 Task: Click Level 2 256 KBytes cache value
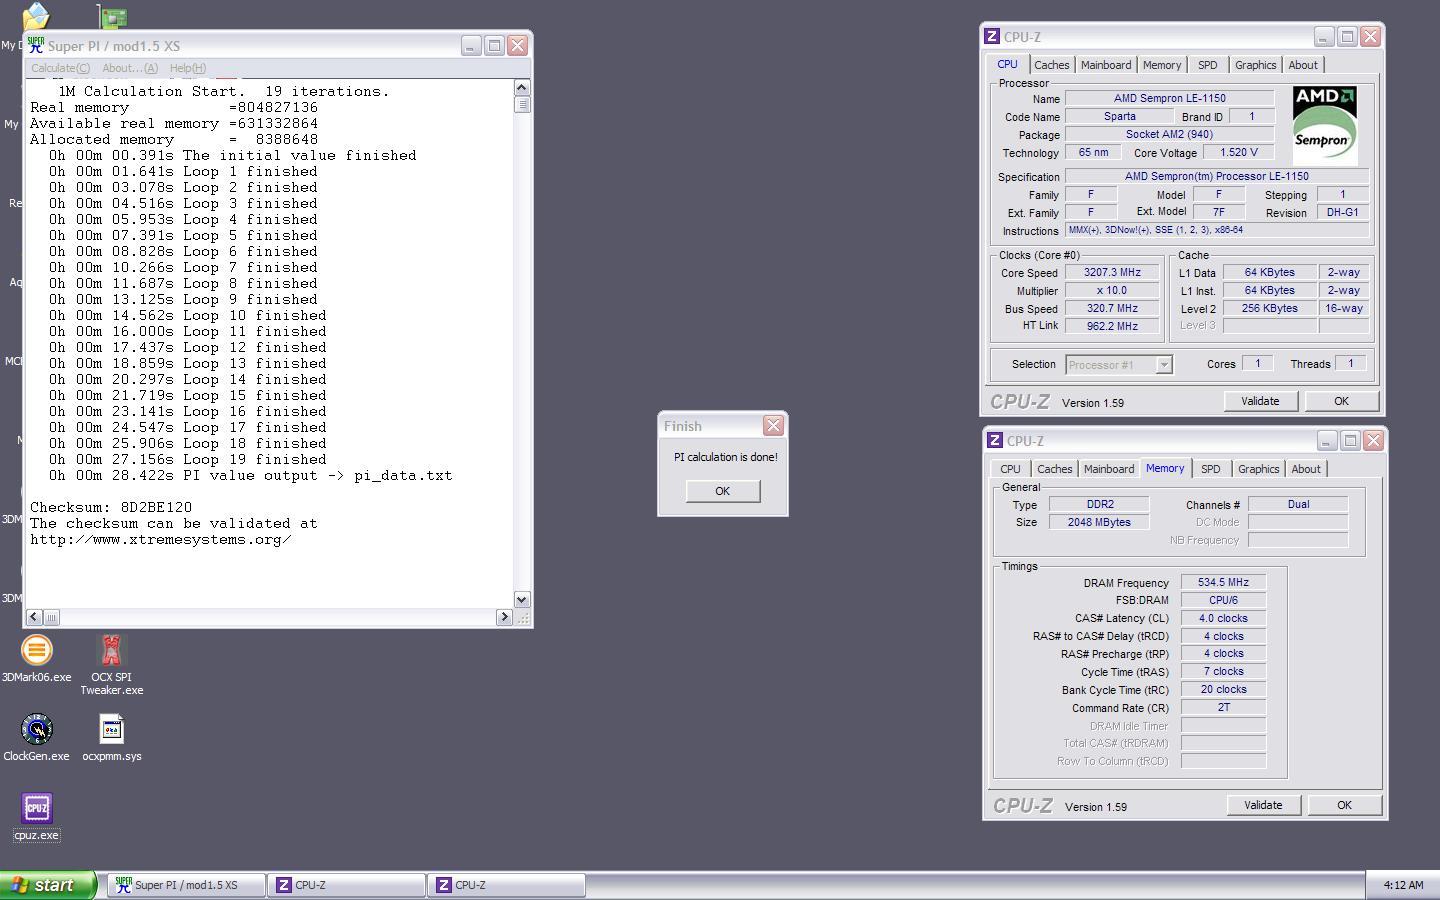1270,309
